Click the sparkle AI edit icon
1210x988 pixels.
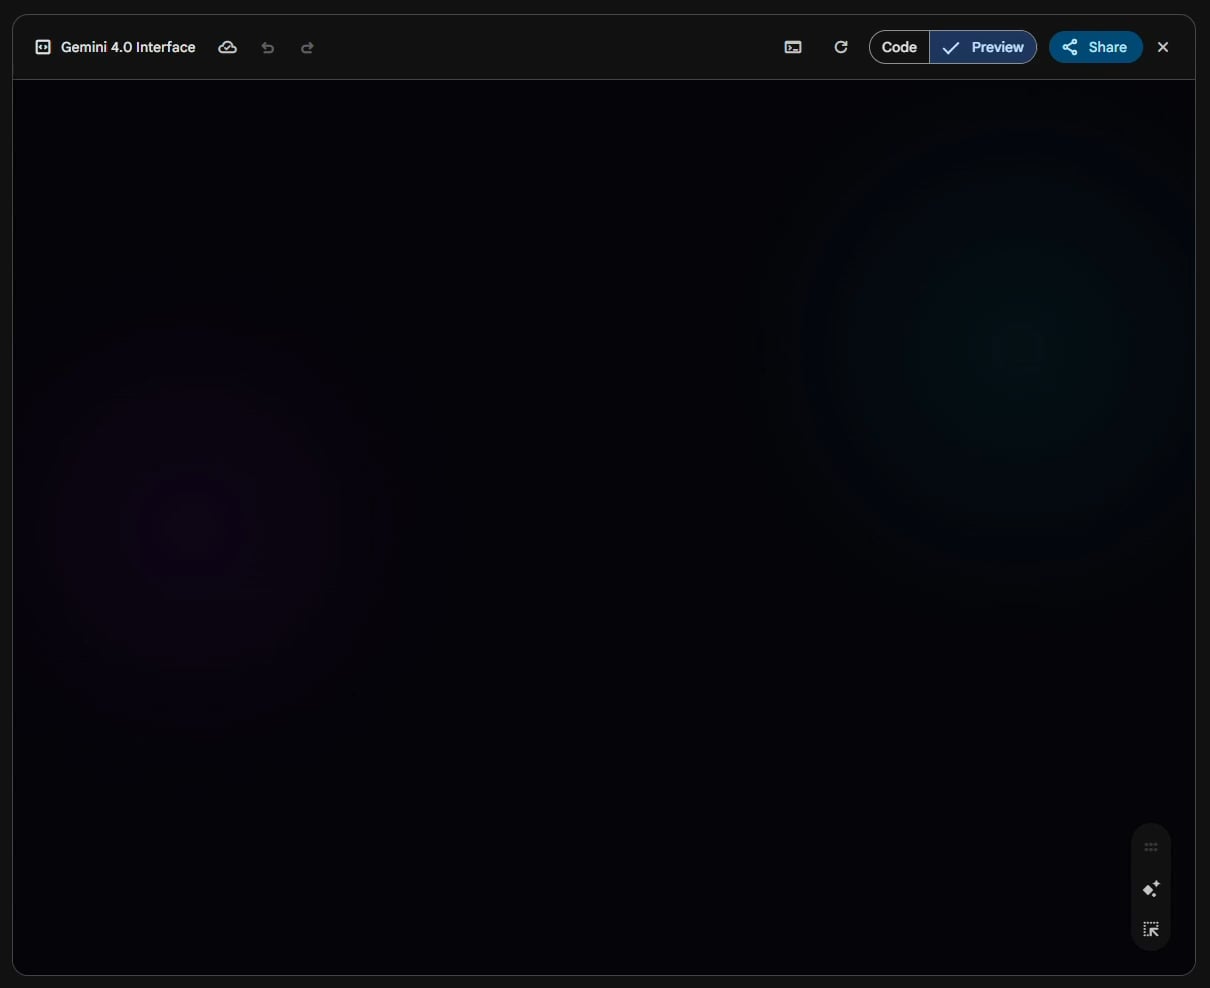click(x=1151, y=888)
